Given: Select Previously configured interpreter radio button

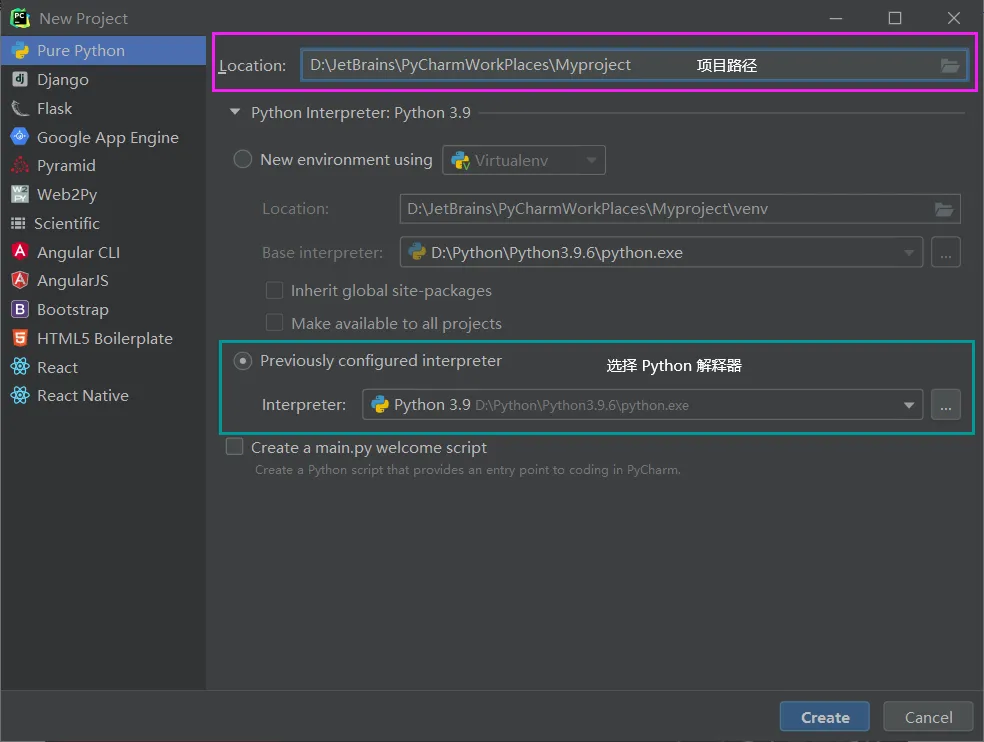Looking at the screenshot, I should tap(243, 360).
